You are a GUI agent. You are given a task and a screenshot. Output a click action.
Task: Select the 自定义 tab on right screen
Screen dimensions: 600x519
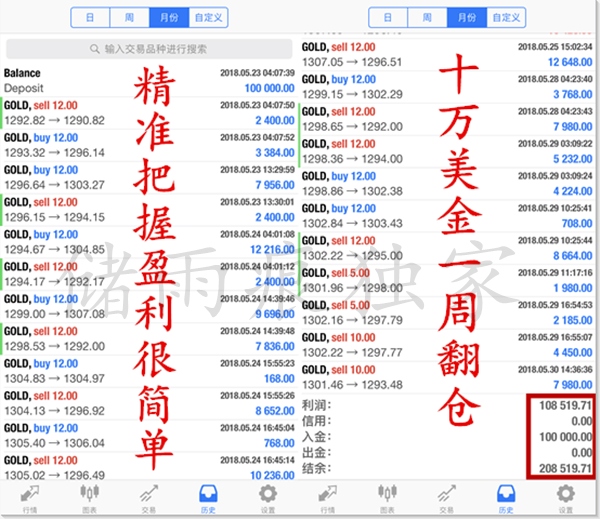click(506, 18)
